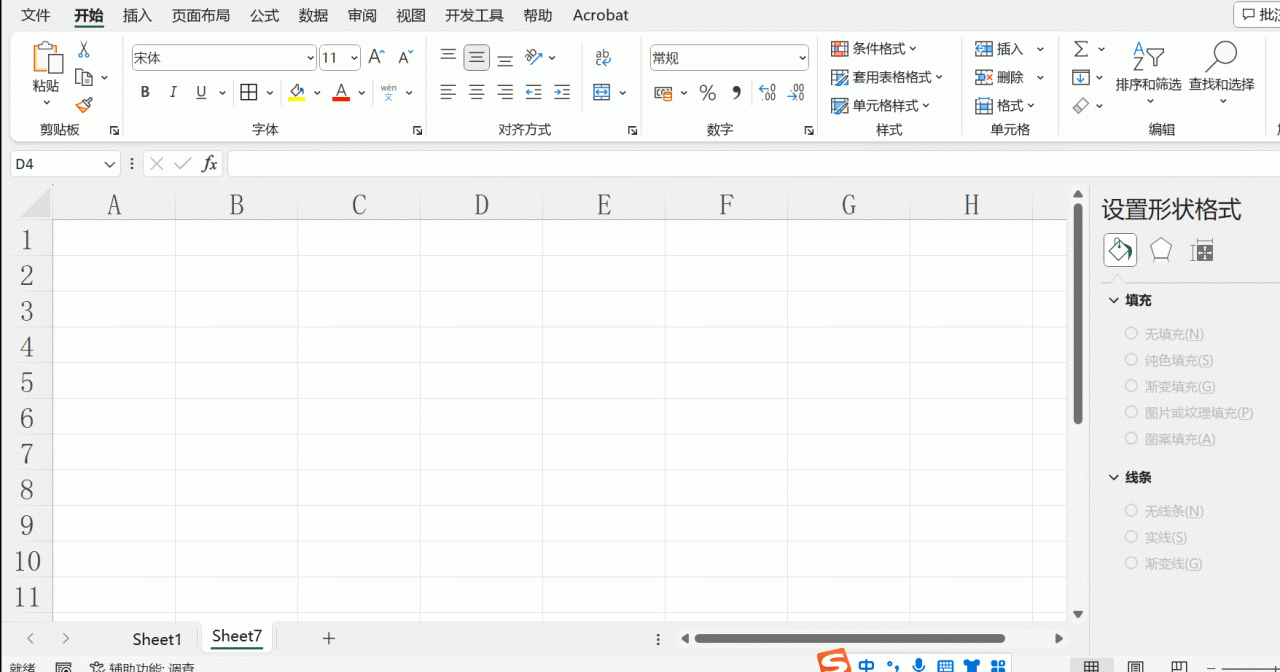Viewport: 1280px width, 672px height.
Task: Open the font color dropdown arrow
Action: (x=362, y=93)
